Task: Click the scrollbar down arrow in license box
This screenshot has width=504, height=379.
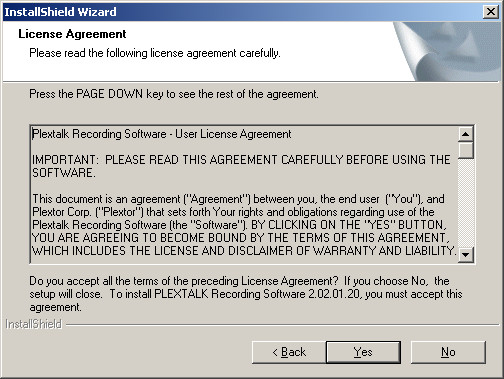Action: pyautogui.click(x=466, y=255)
